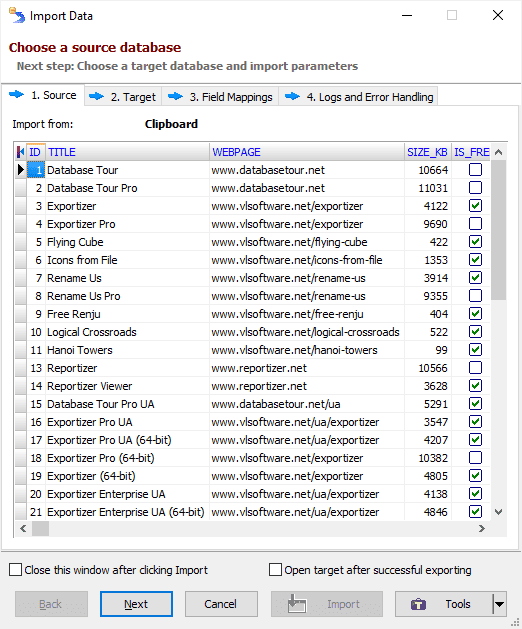The image size is (522, 629).
Task: Click the current row arrow indicator
Action: coord(20,170)
